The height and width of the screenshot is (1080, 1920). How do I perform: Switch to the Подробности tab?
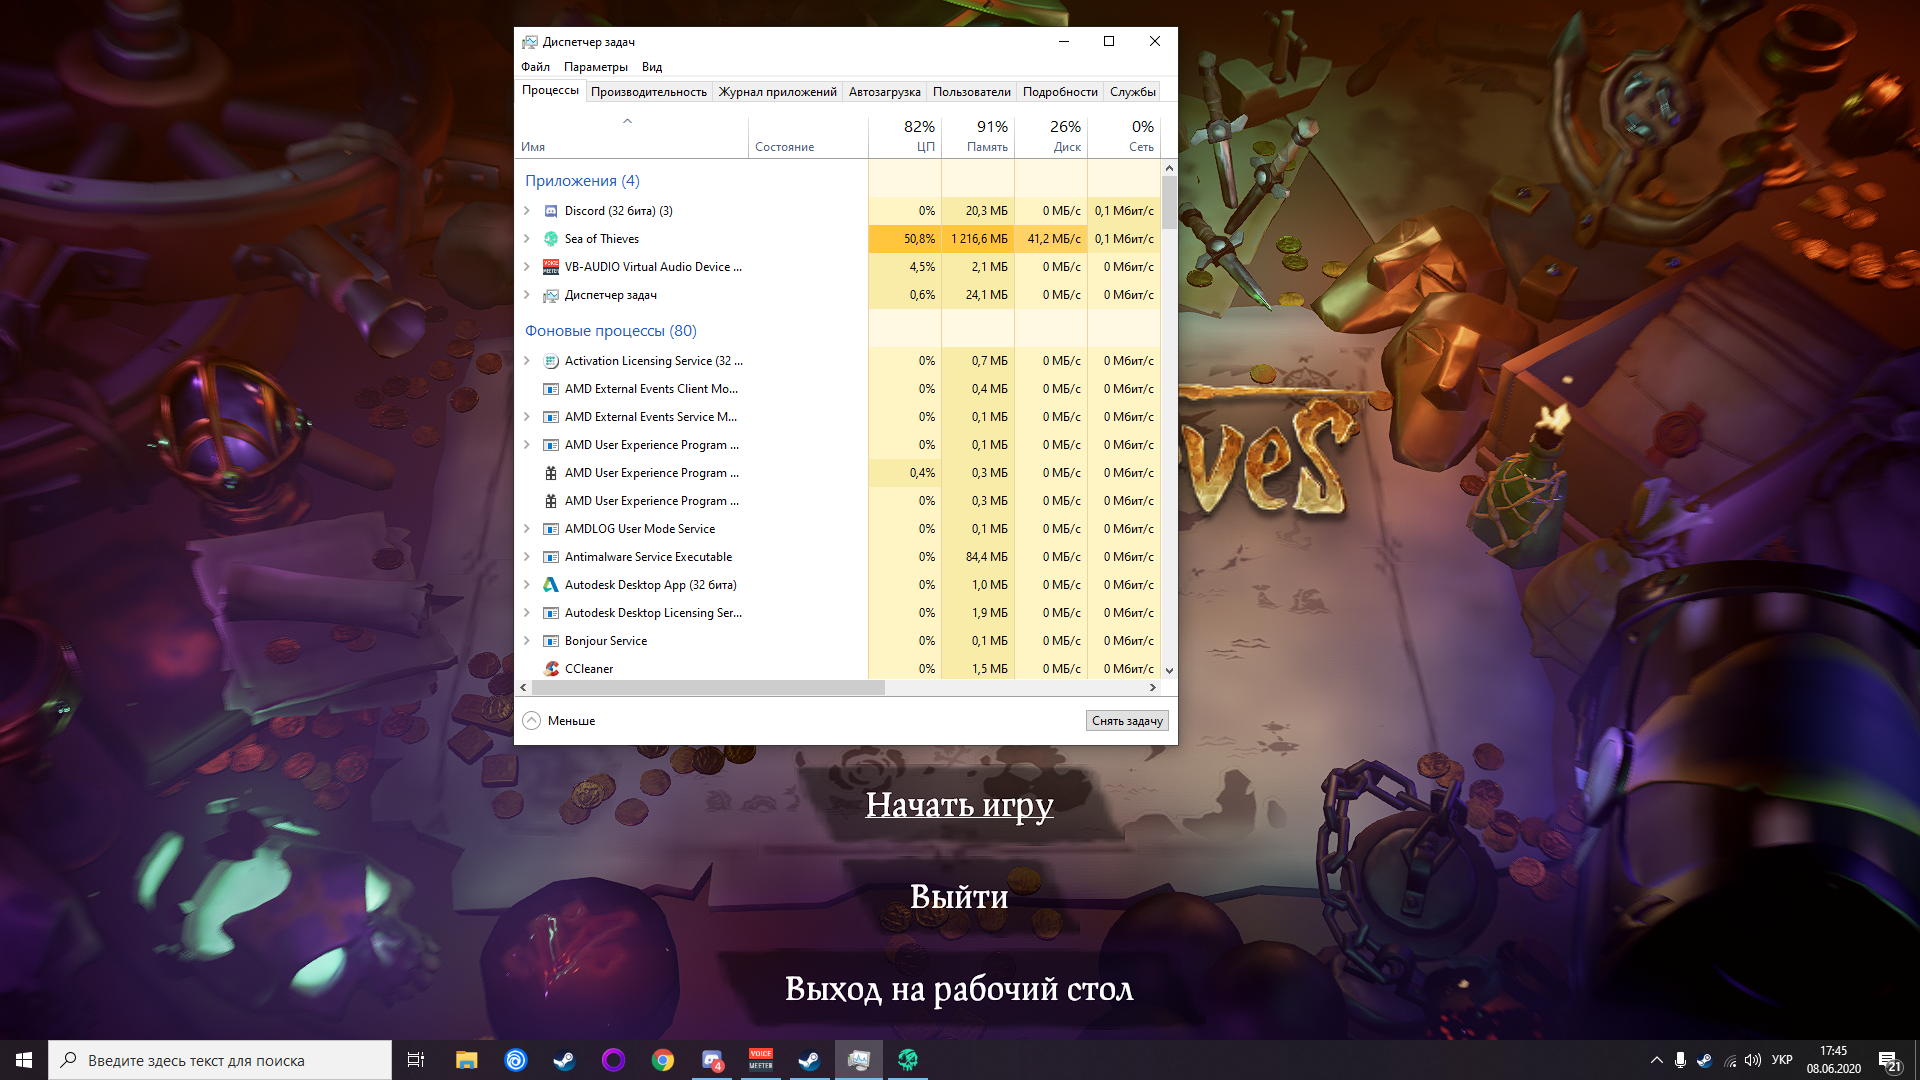(1060, 92)
